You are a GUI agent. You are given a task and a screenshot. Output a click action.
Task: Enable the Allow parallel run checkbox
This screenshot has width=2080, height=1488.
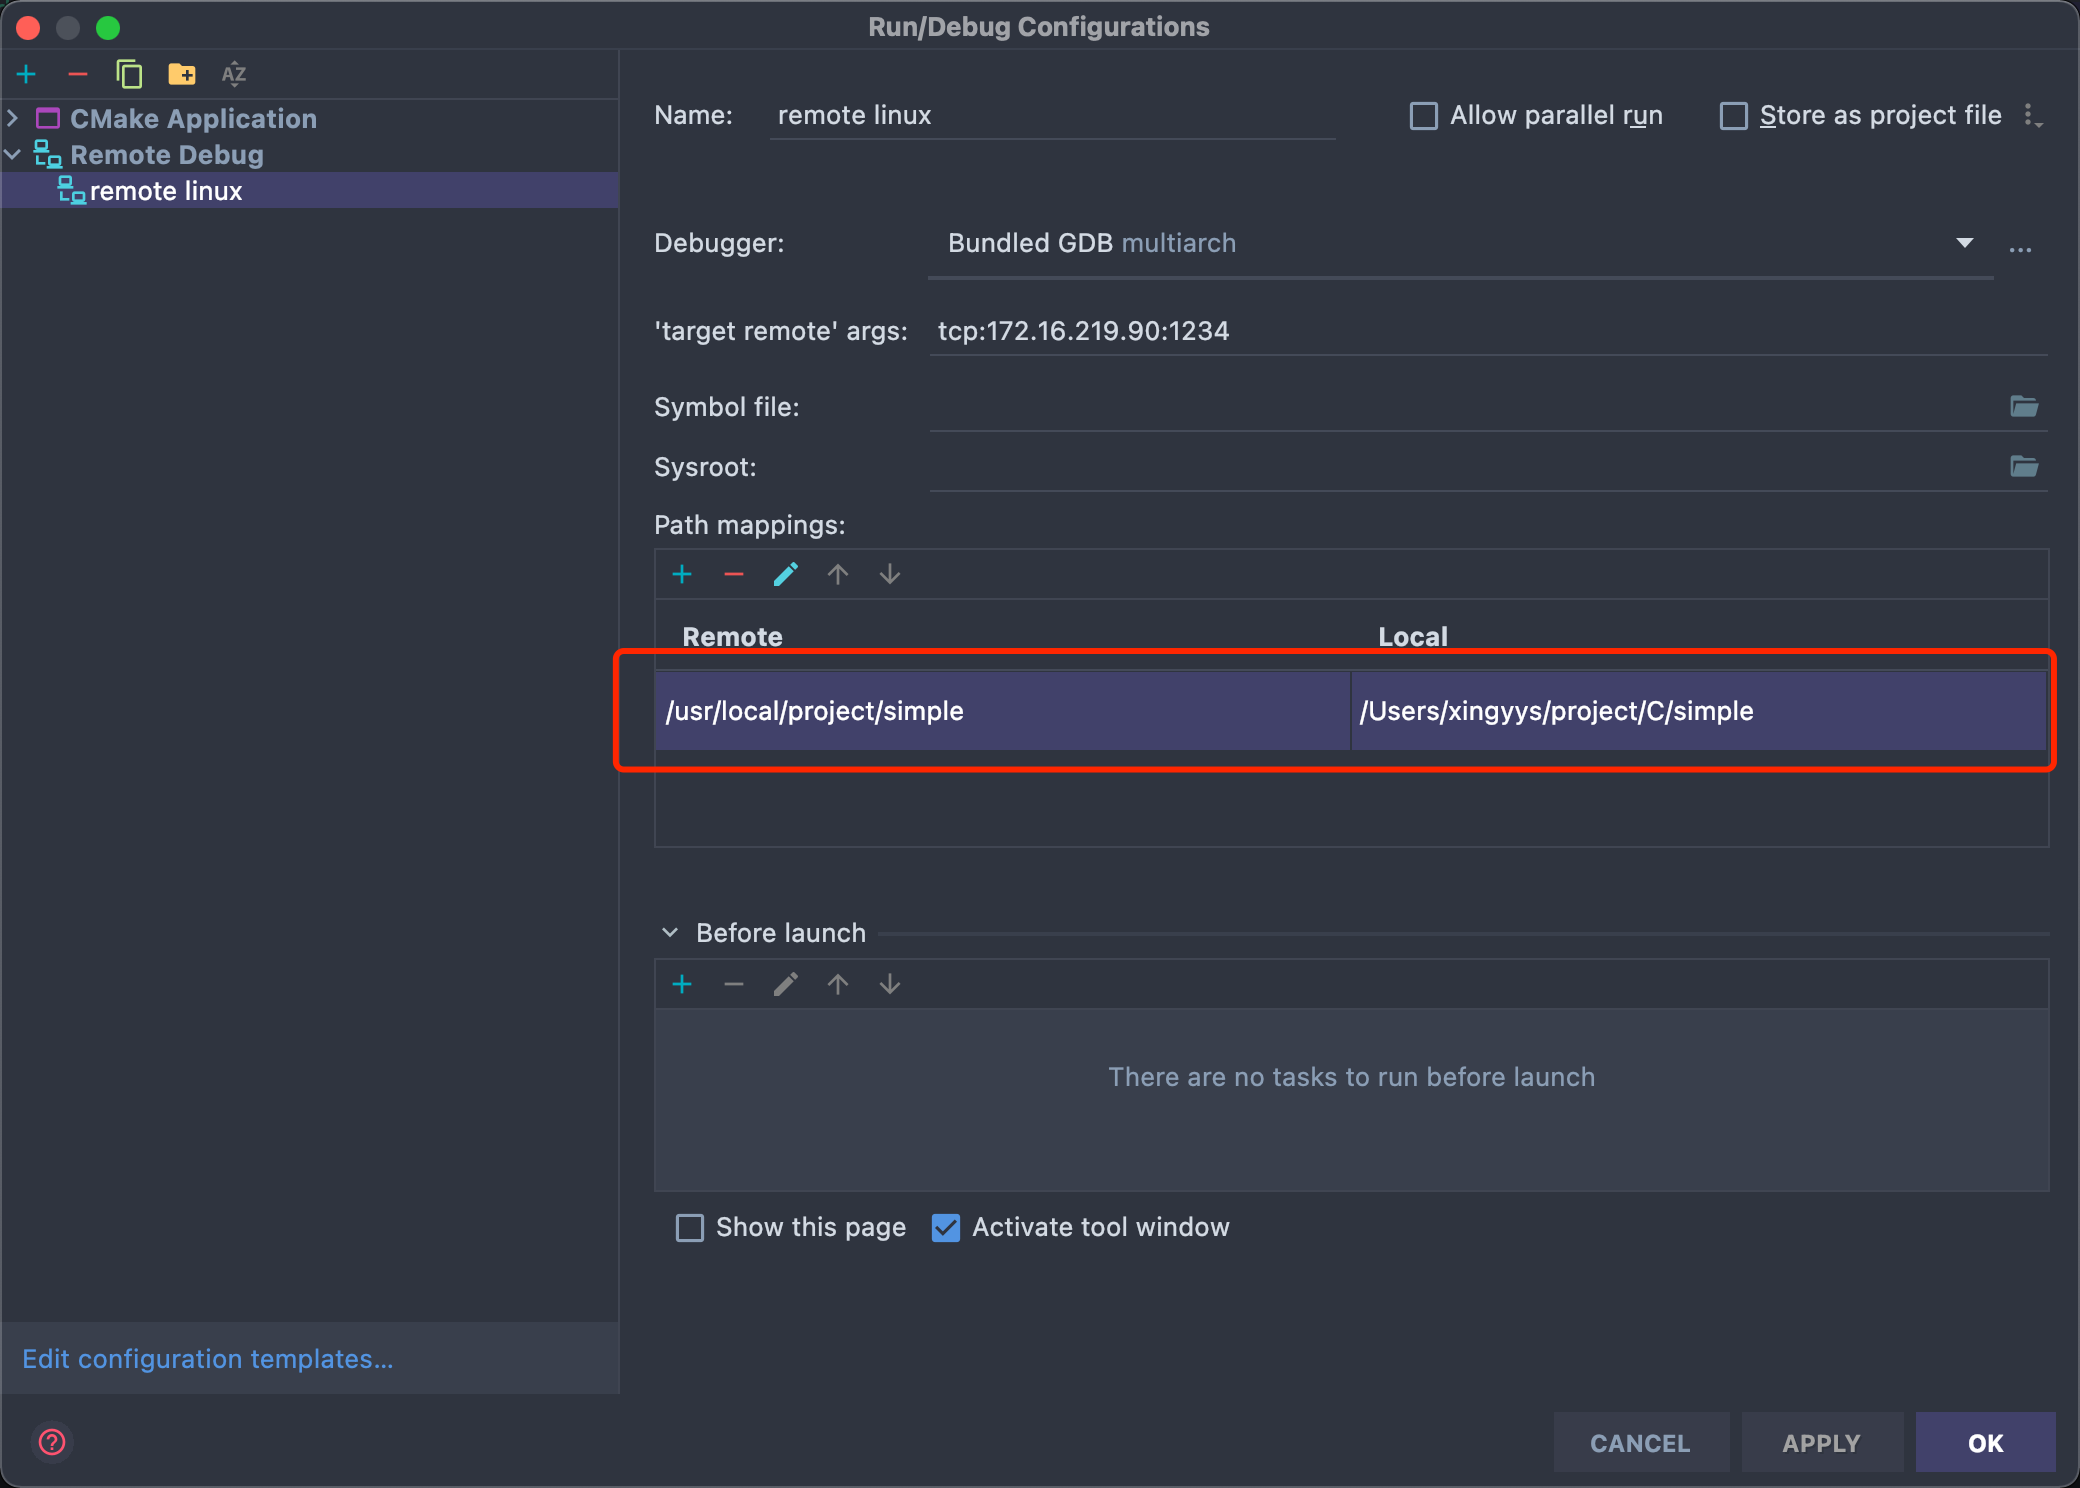[x=1424, y=116]
